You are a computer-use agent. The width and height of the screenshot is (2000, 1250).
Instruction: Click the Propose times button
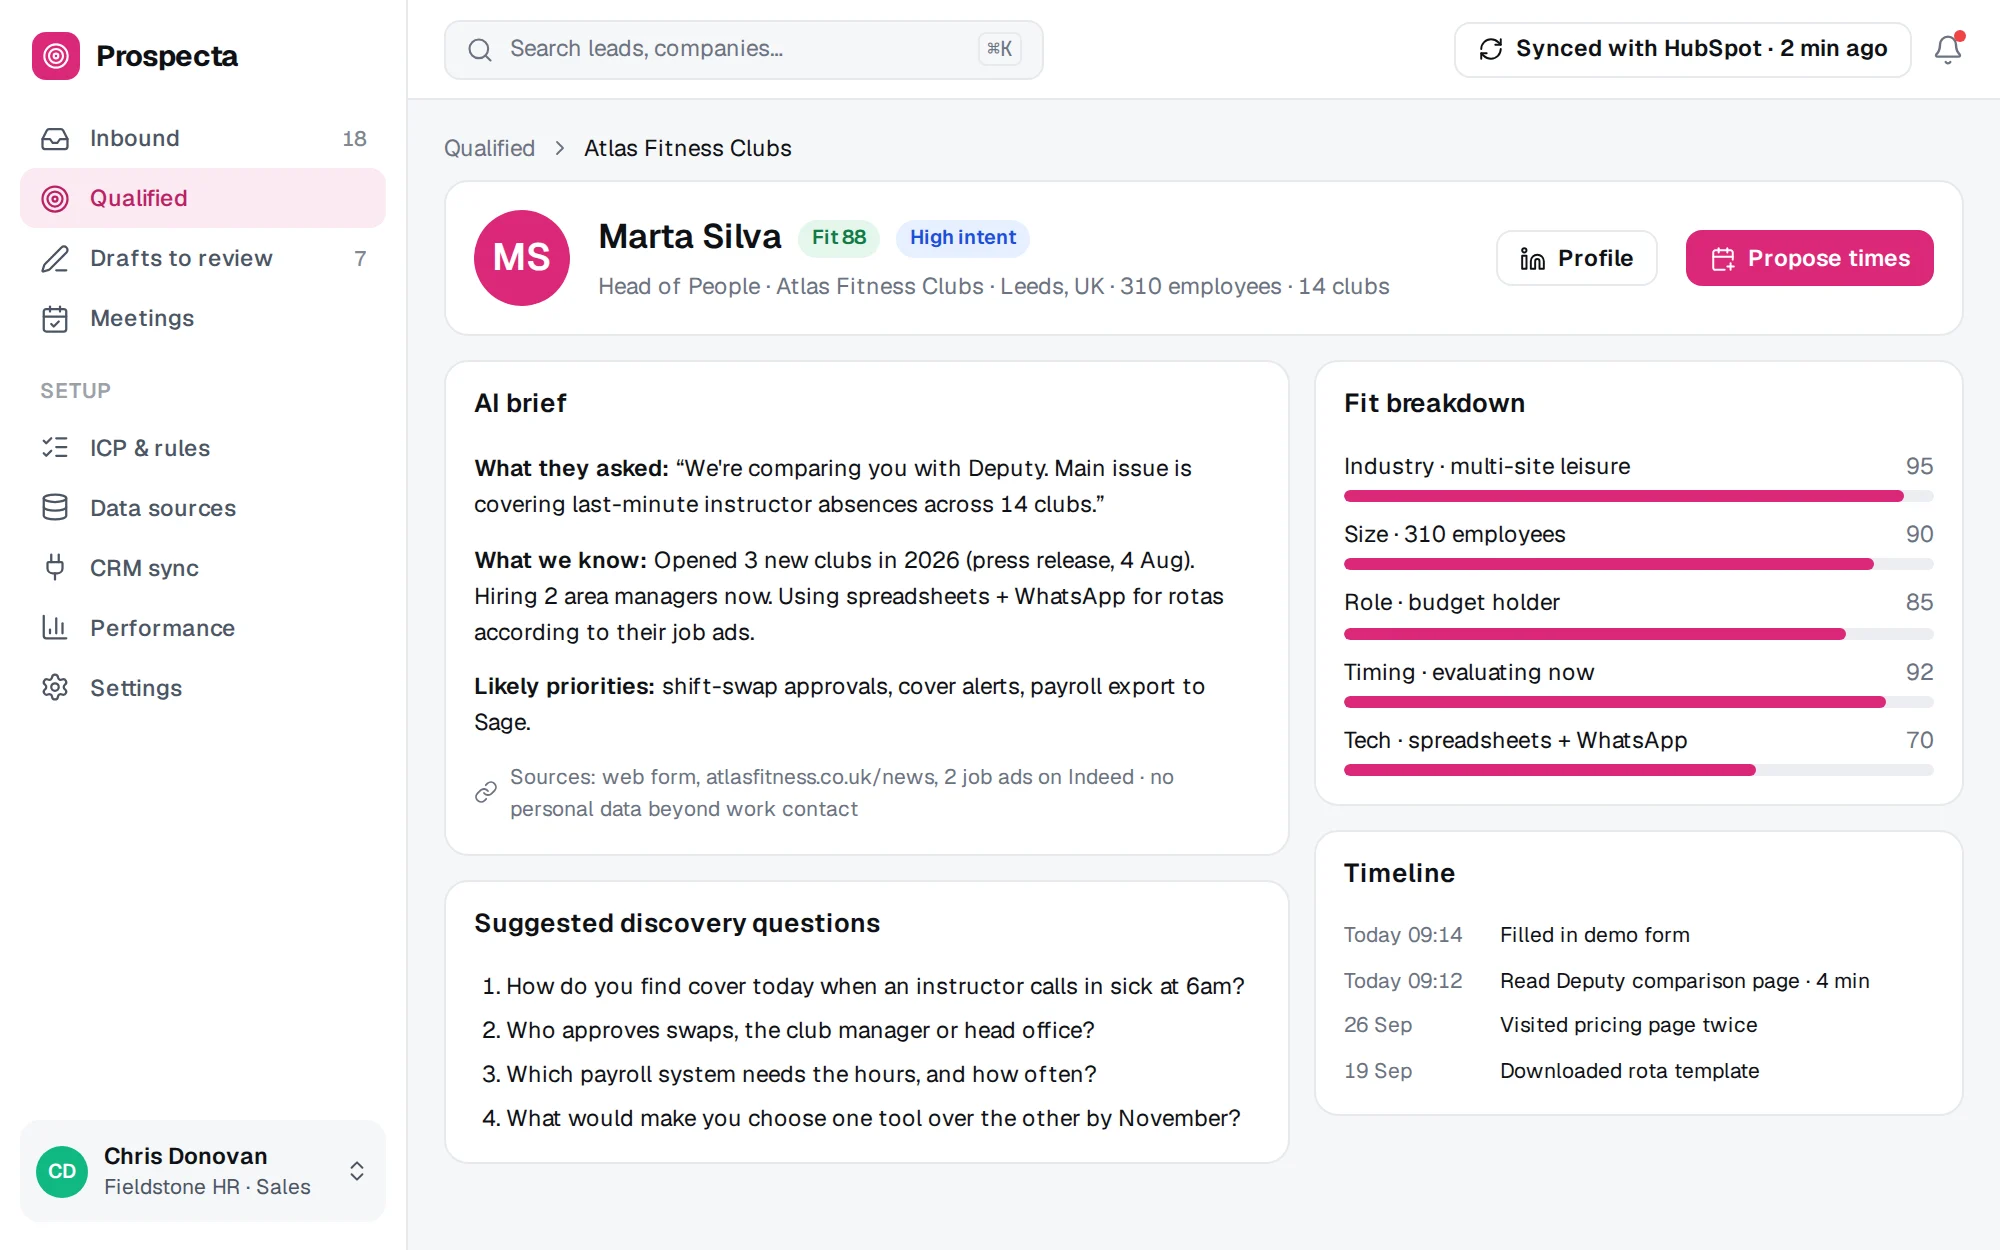1810,258
